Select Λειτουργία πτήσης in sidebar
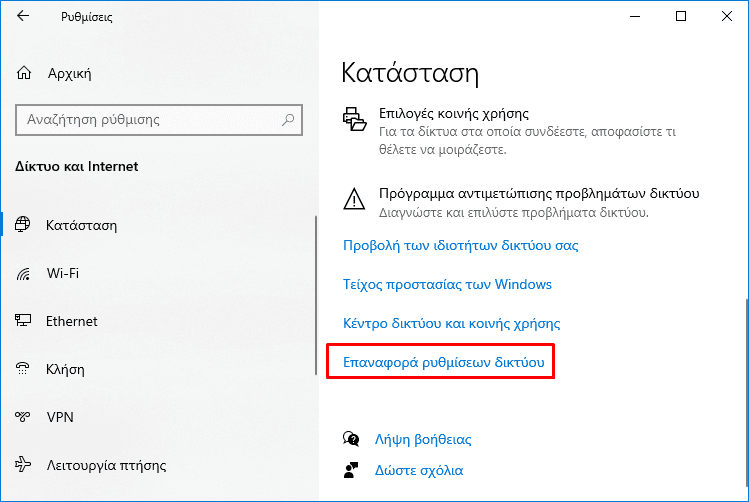This screenshot has width=749, height=502. 106,465
